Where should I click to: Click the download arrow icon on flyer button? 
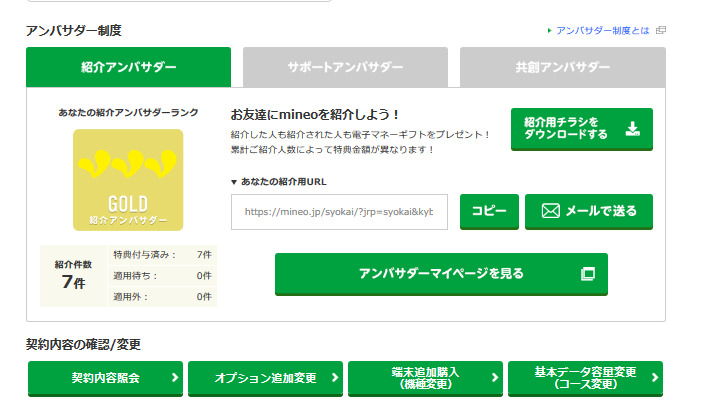point(632,129)
